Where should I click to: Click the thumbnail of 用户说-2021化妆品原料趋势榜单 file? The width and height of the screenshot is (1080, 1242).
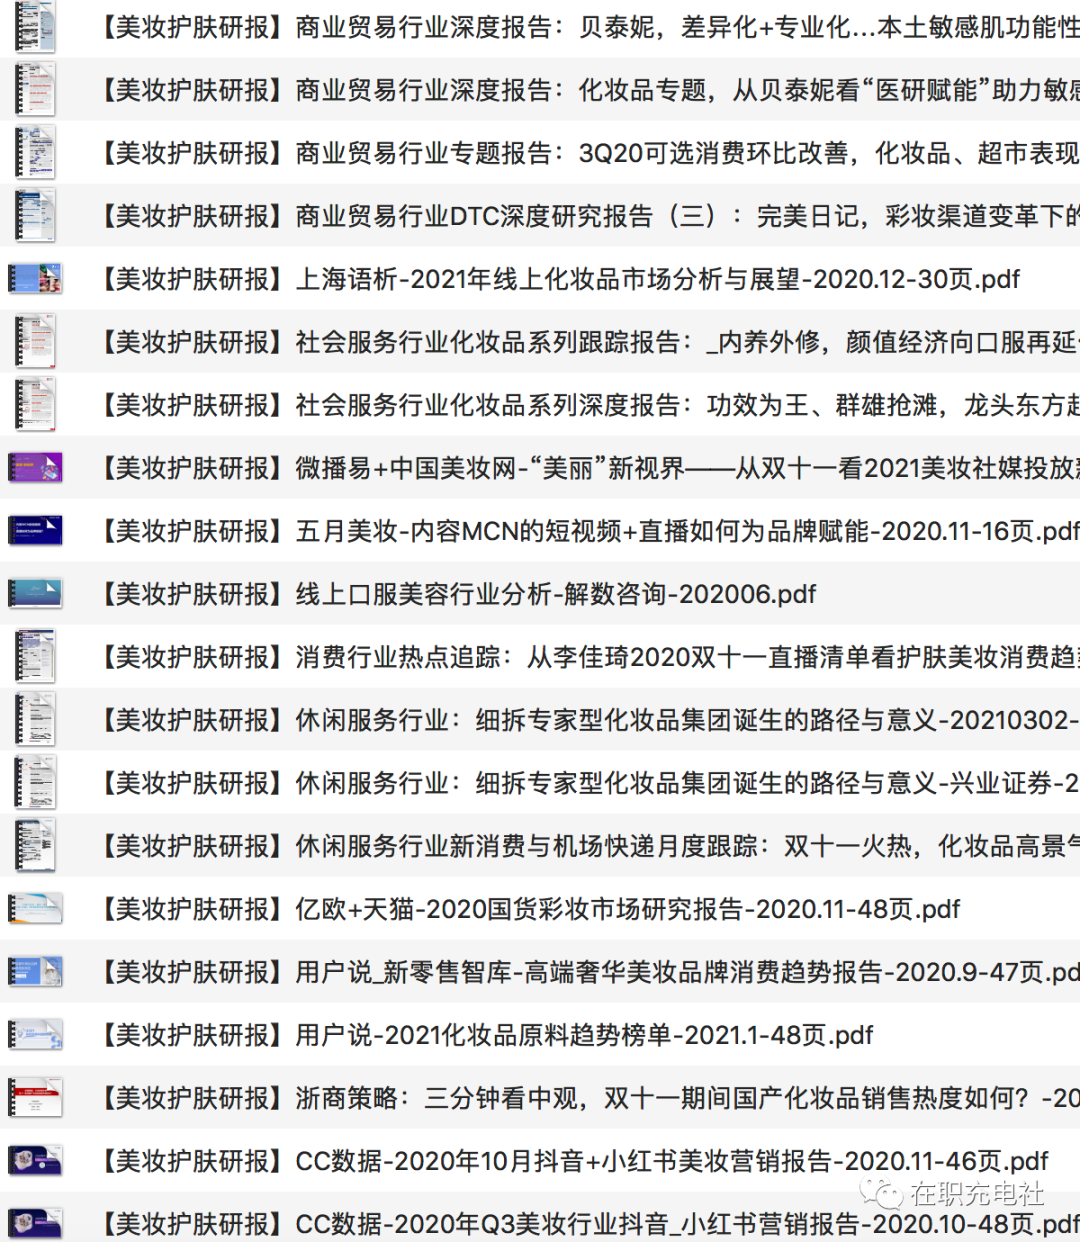(x=35, y=1035)
